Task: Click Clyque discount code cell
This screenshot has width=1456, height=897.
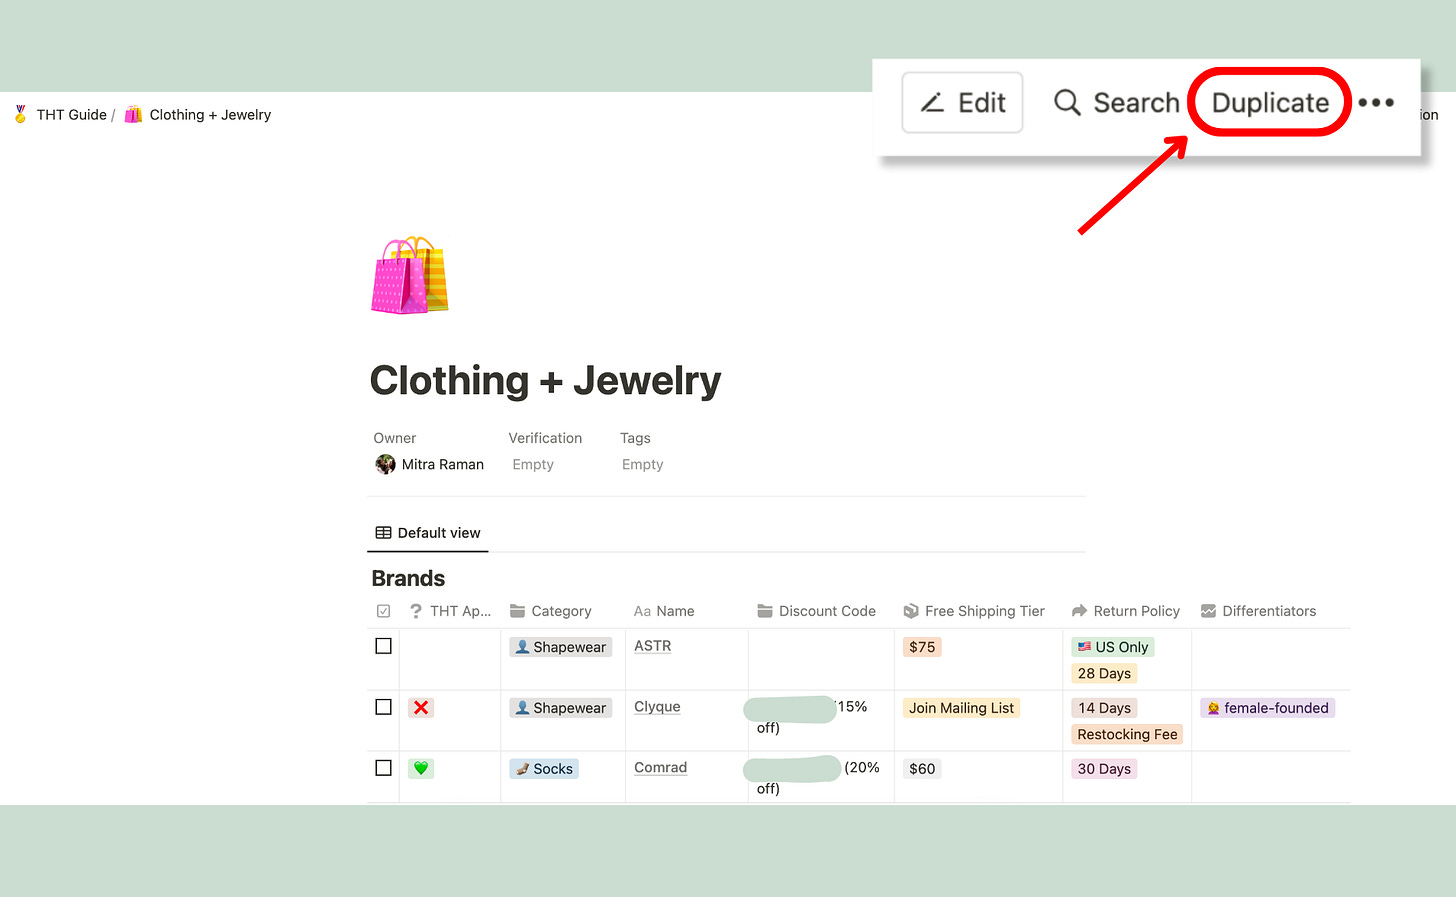Action: 820,720
